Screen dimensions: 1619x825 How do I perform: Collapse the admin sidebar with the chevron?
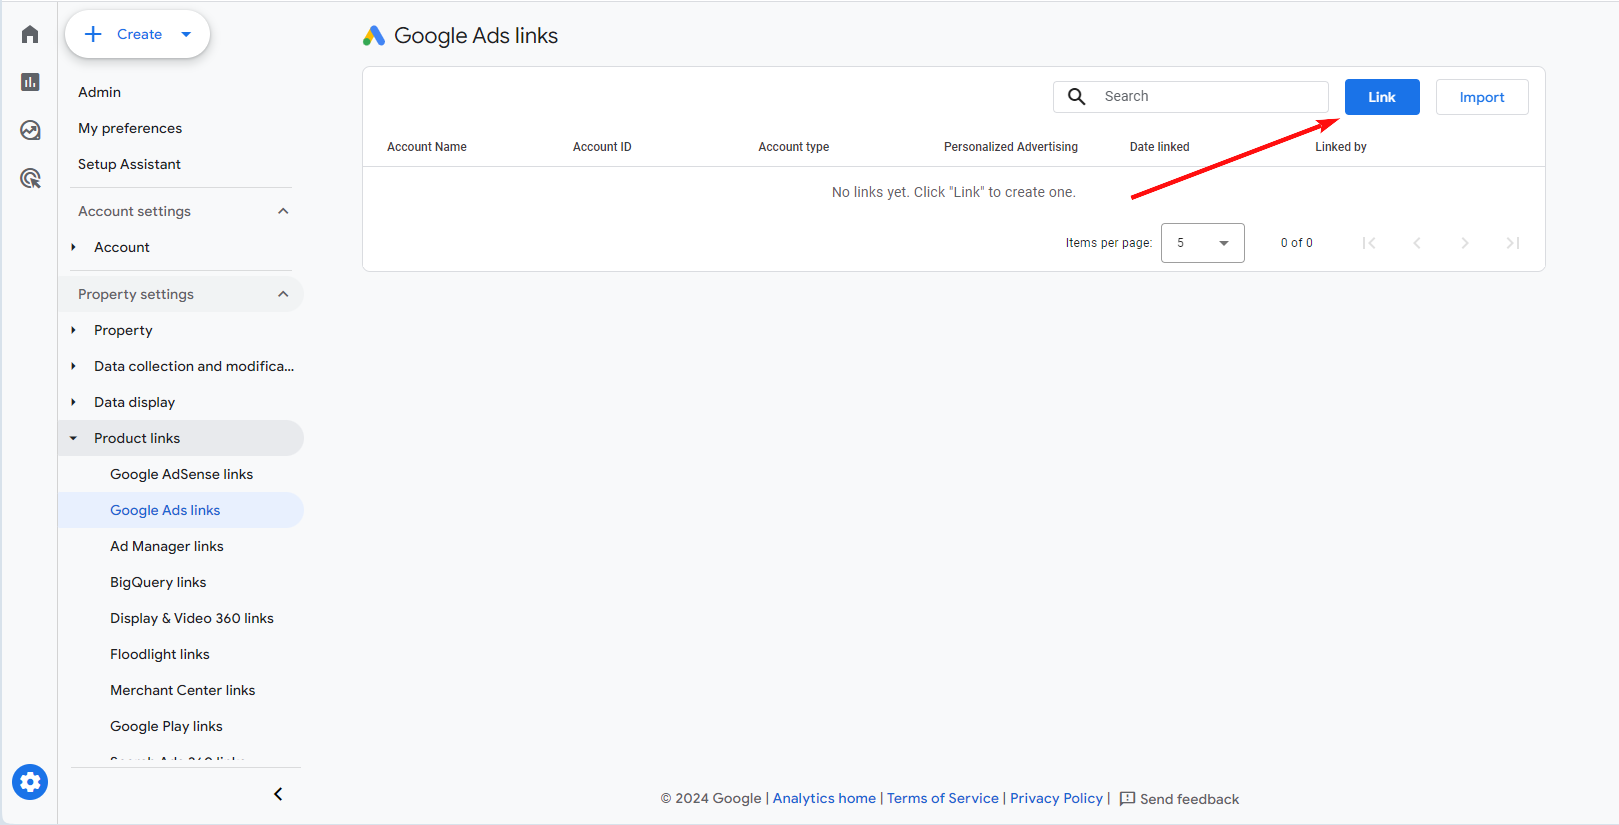tap(278, 794)
